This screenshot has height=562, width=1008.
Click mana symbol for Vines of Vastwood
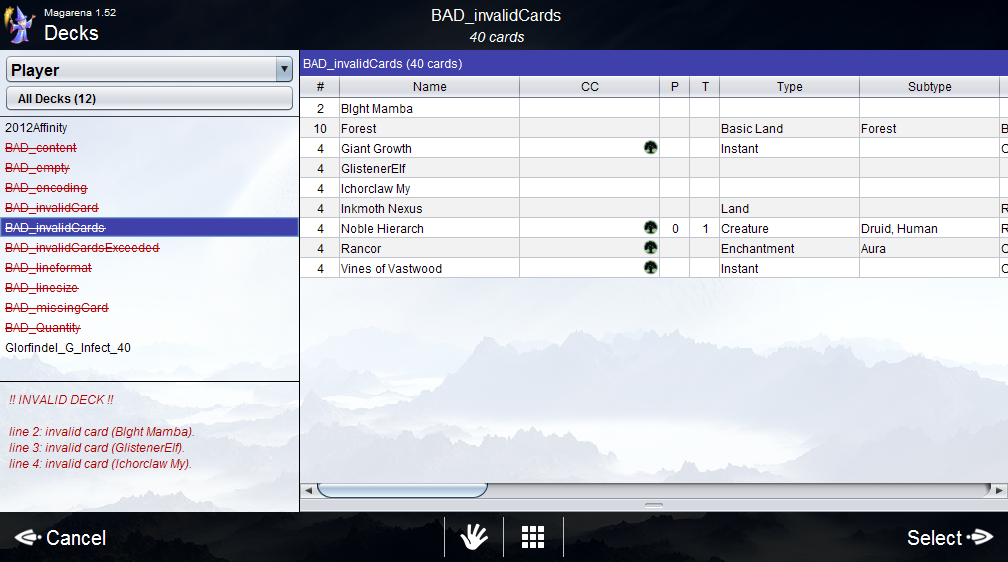650,268
